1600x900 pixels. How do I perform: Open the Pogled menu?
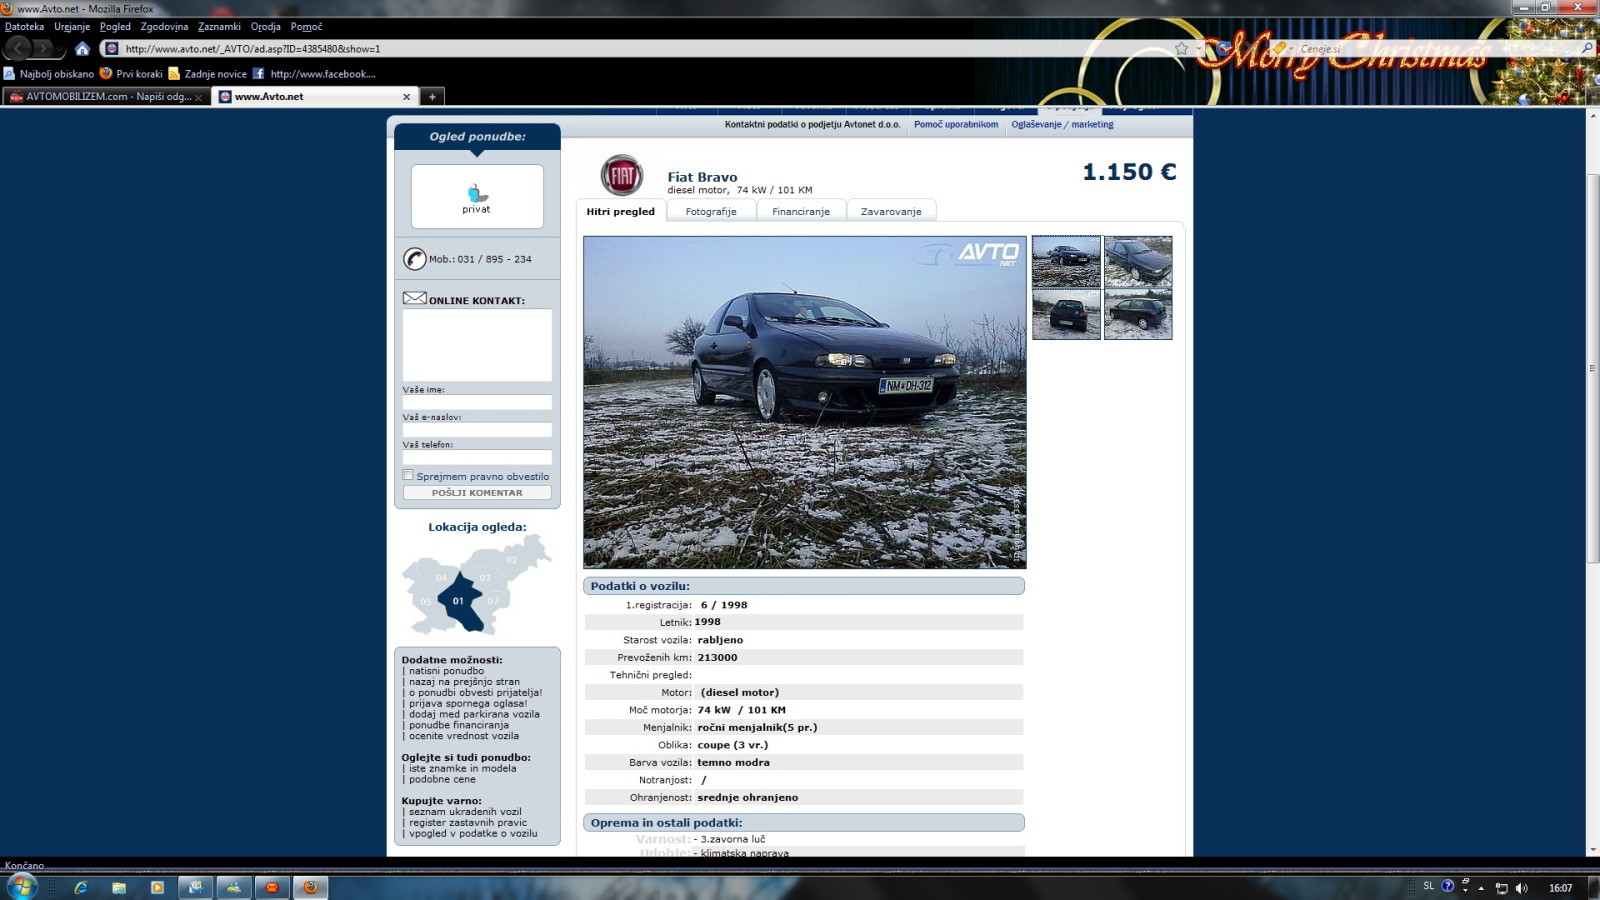tap(115, 27)
